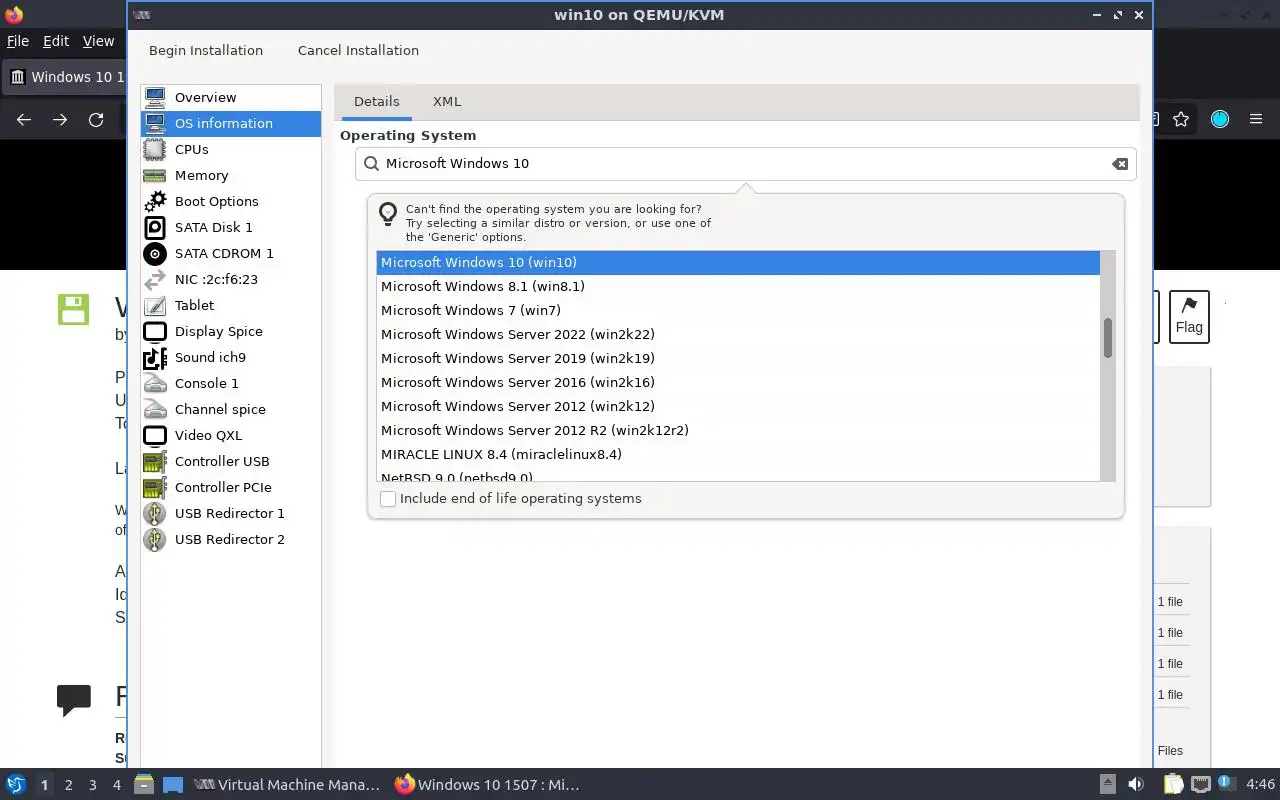Click the OS list scrollbar handle
Image resolution: width=1280 pixels, height=800 pixels.
(1108, 338)
